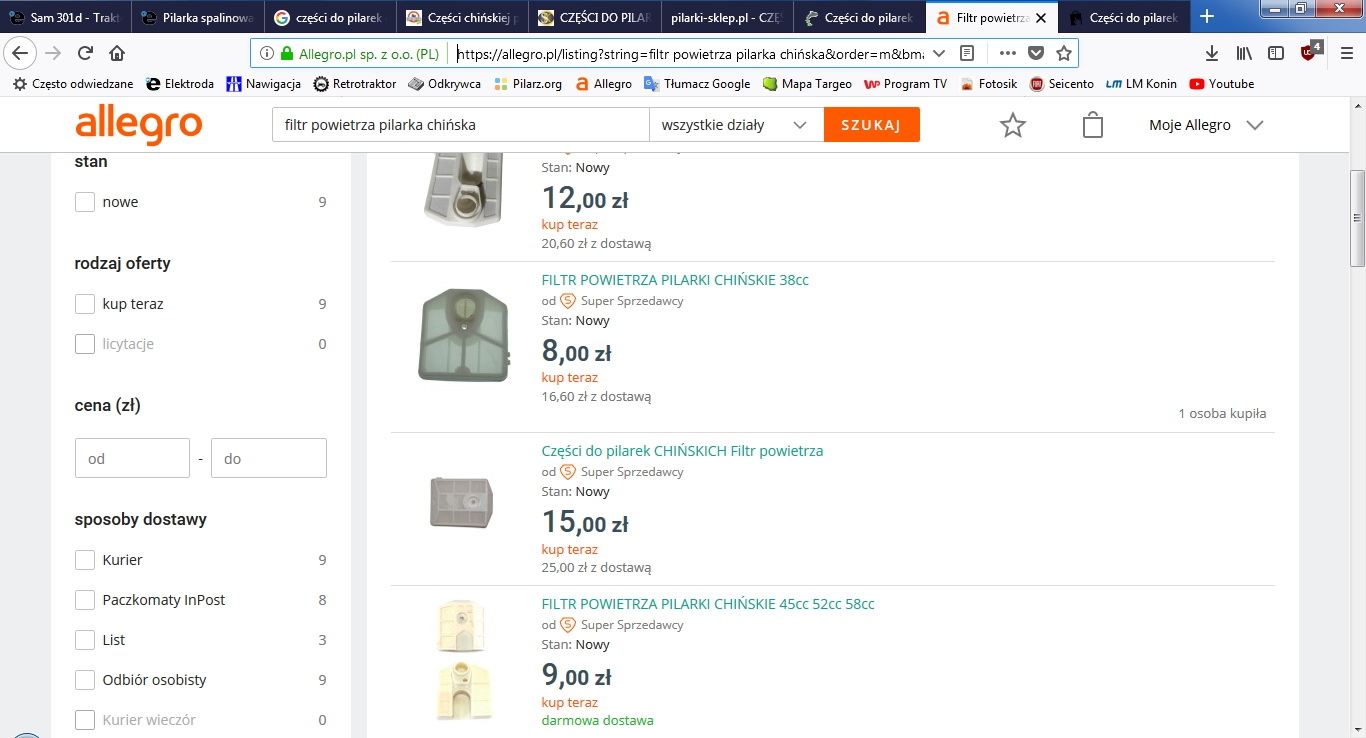Viewport: 1366px width, 738px height.
Task: Reload the current page
Action: 85,54
